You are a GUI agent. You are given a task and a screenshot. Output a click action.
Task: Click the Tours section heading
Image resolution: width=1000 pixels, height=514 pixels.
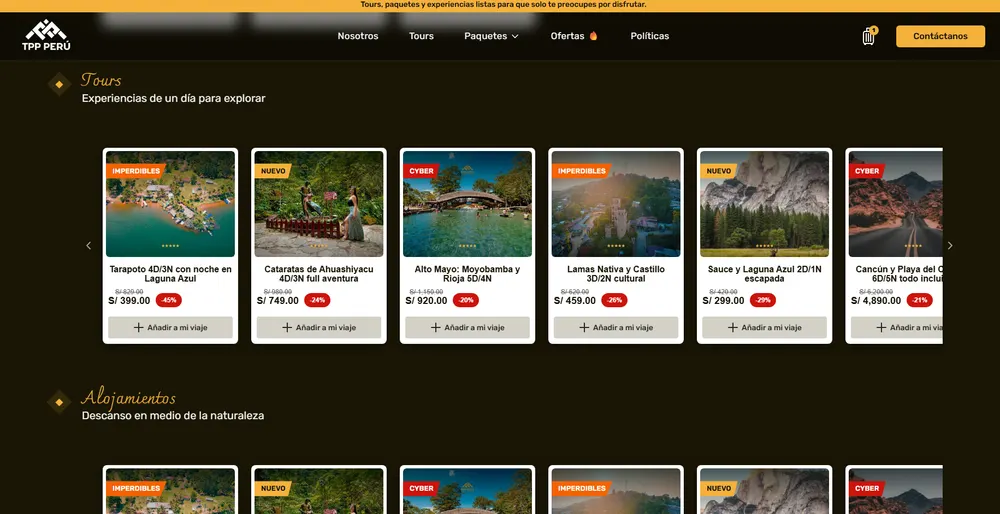[101, 80]
